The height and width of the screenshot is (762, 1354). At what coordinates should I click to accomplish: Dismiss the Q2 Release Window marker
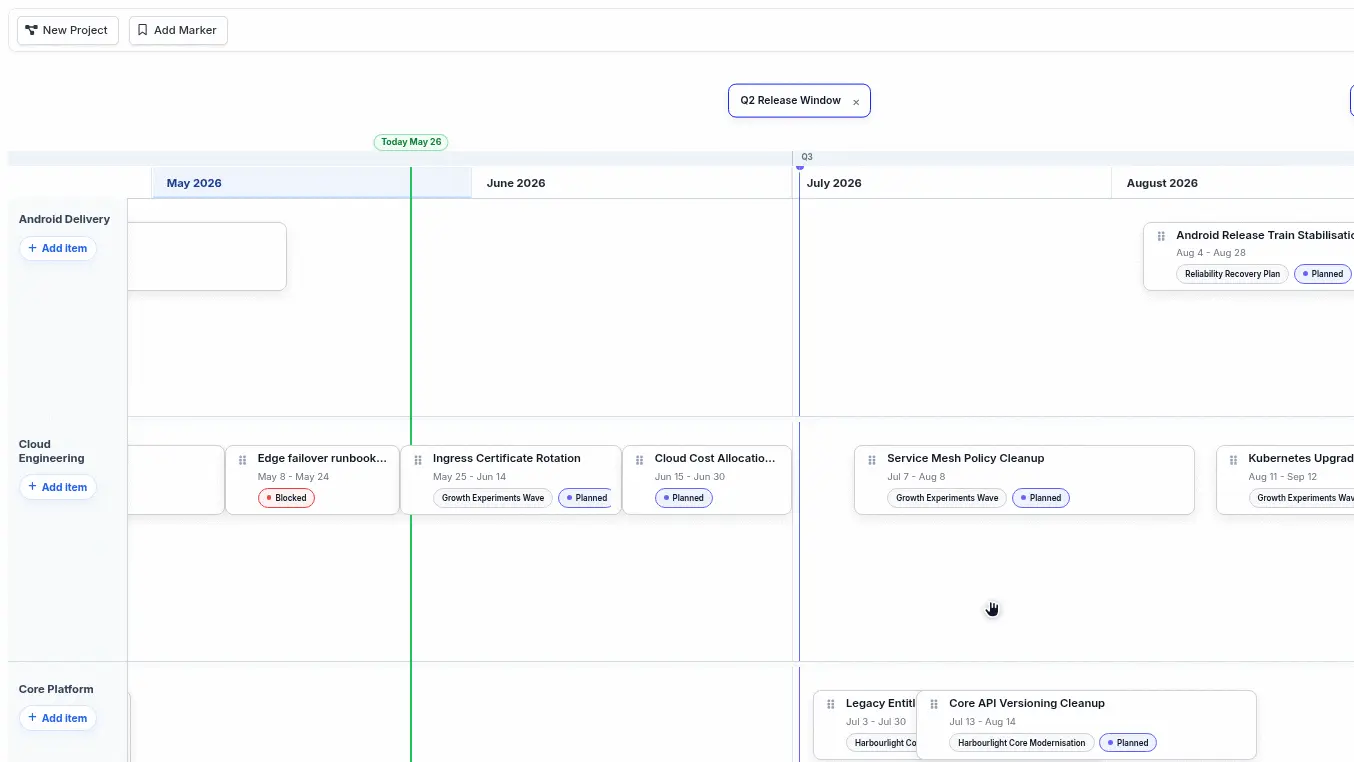[x=856, y=102]
